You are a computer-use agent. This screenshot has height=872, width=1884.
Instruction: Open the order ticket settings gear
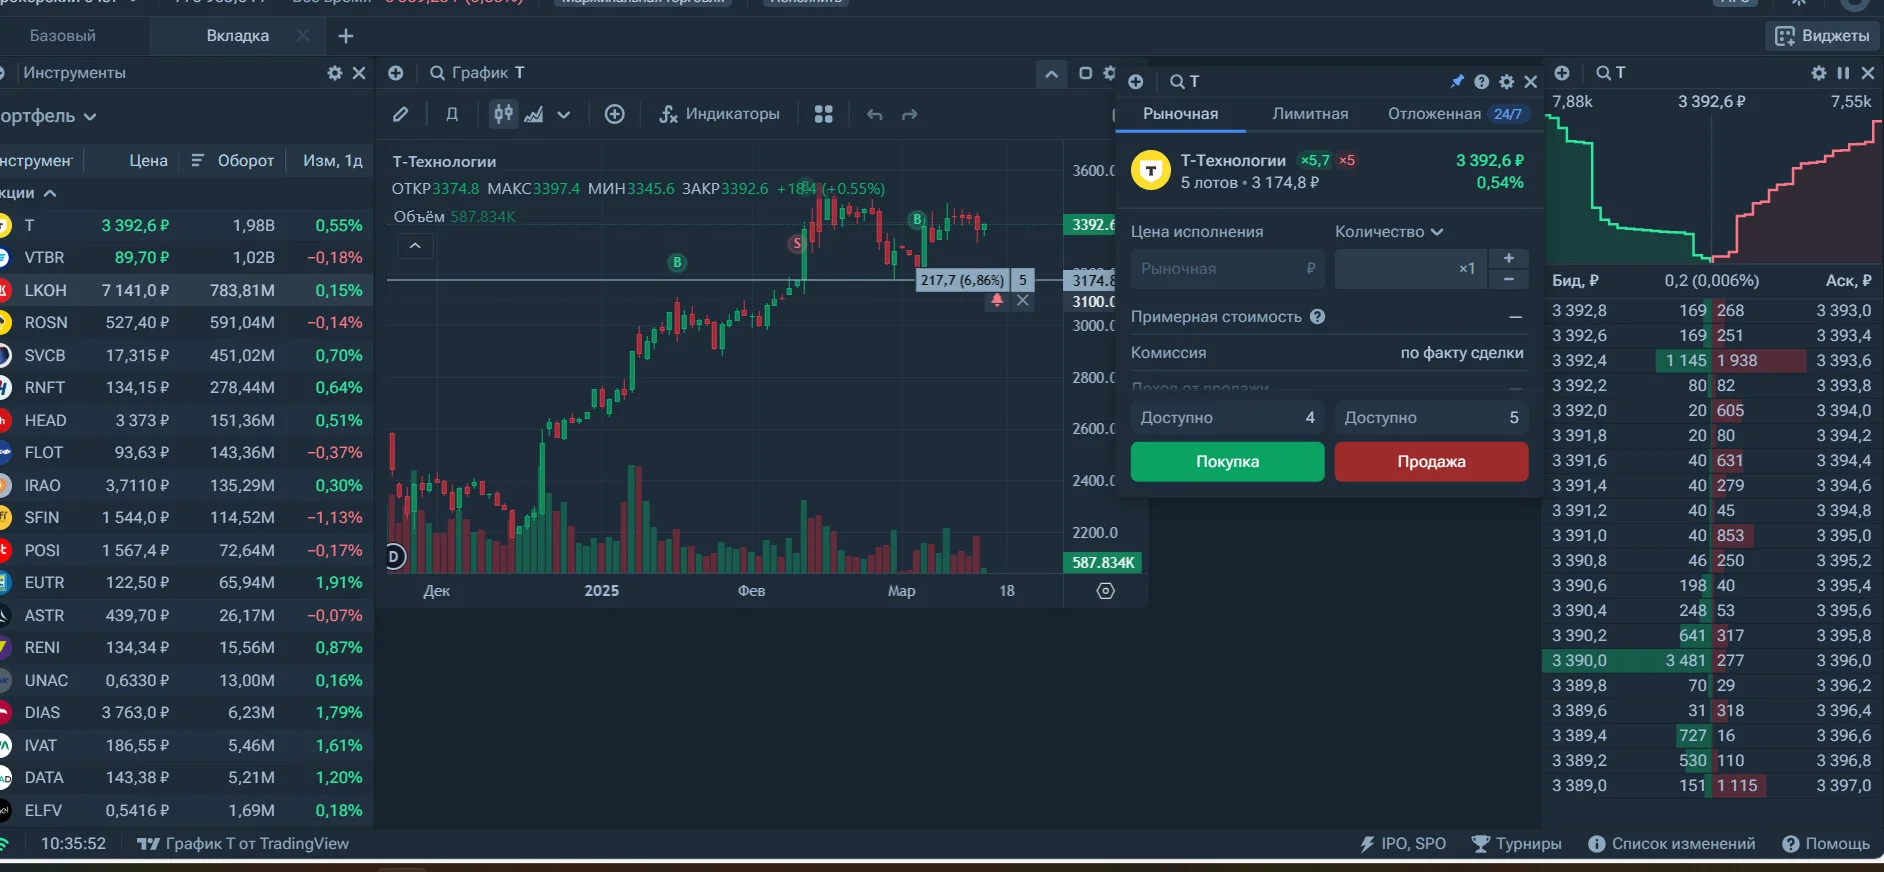[1507, 82]
